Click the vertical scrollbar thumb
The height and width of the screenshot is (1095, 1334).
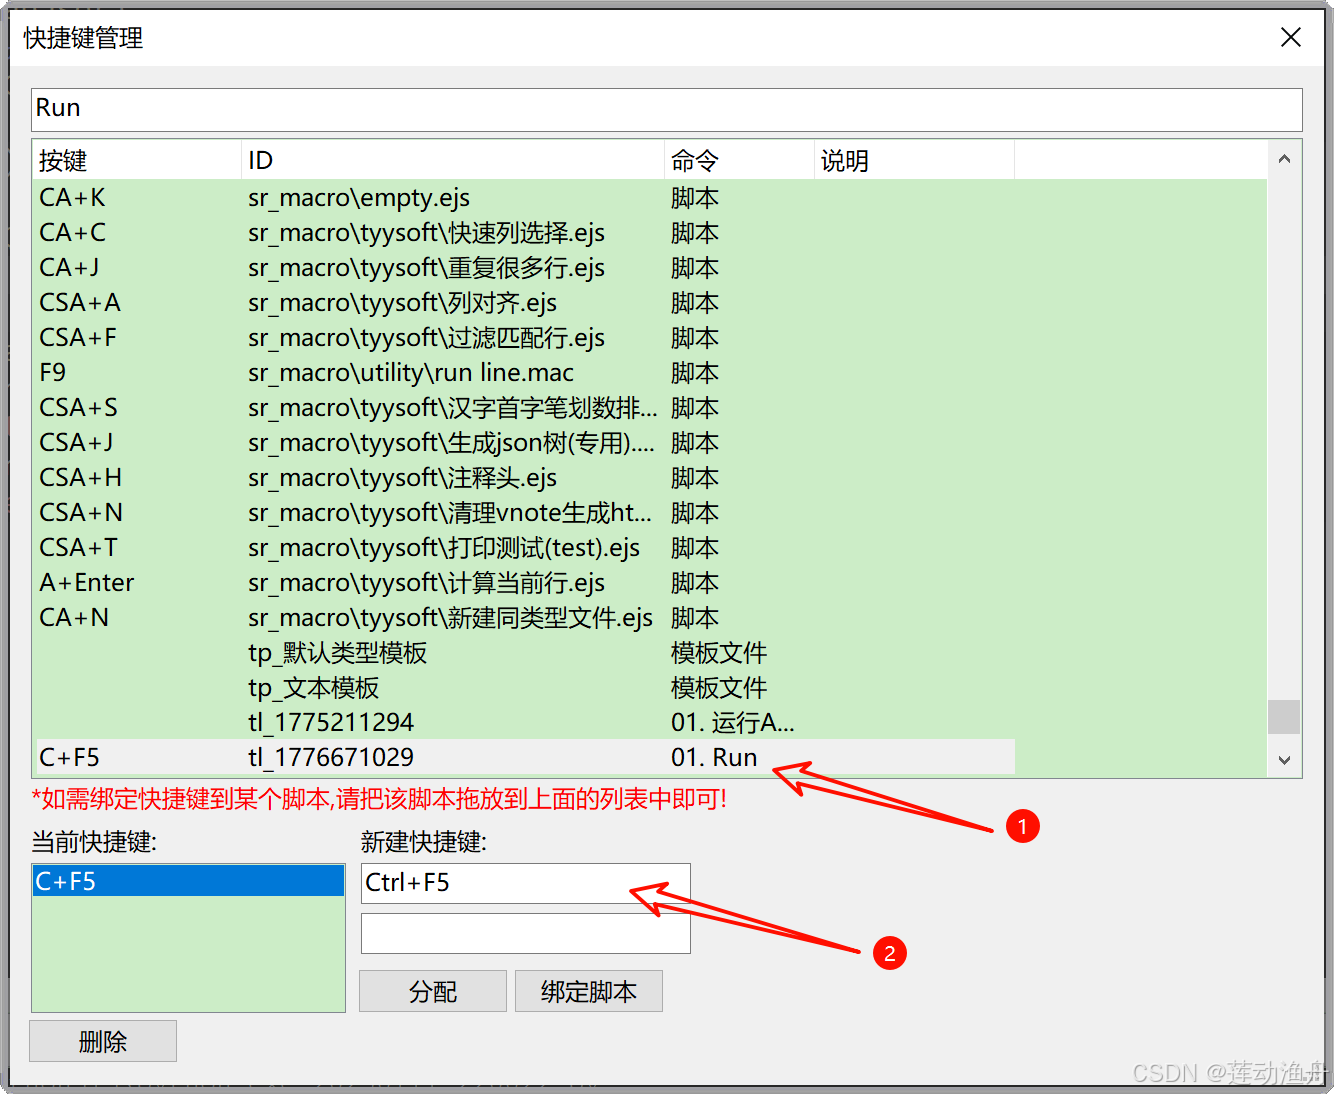[x=1284, y=717]
